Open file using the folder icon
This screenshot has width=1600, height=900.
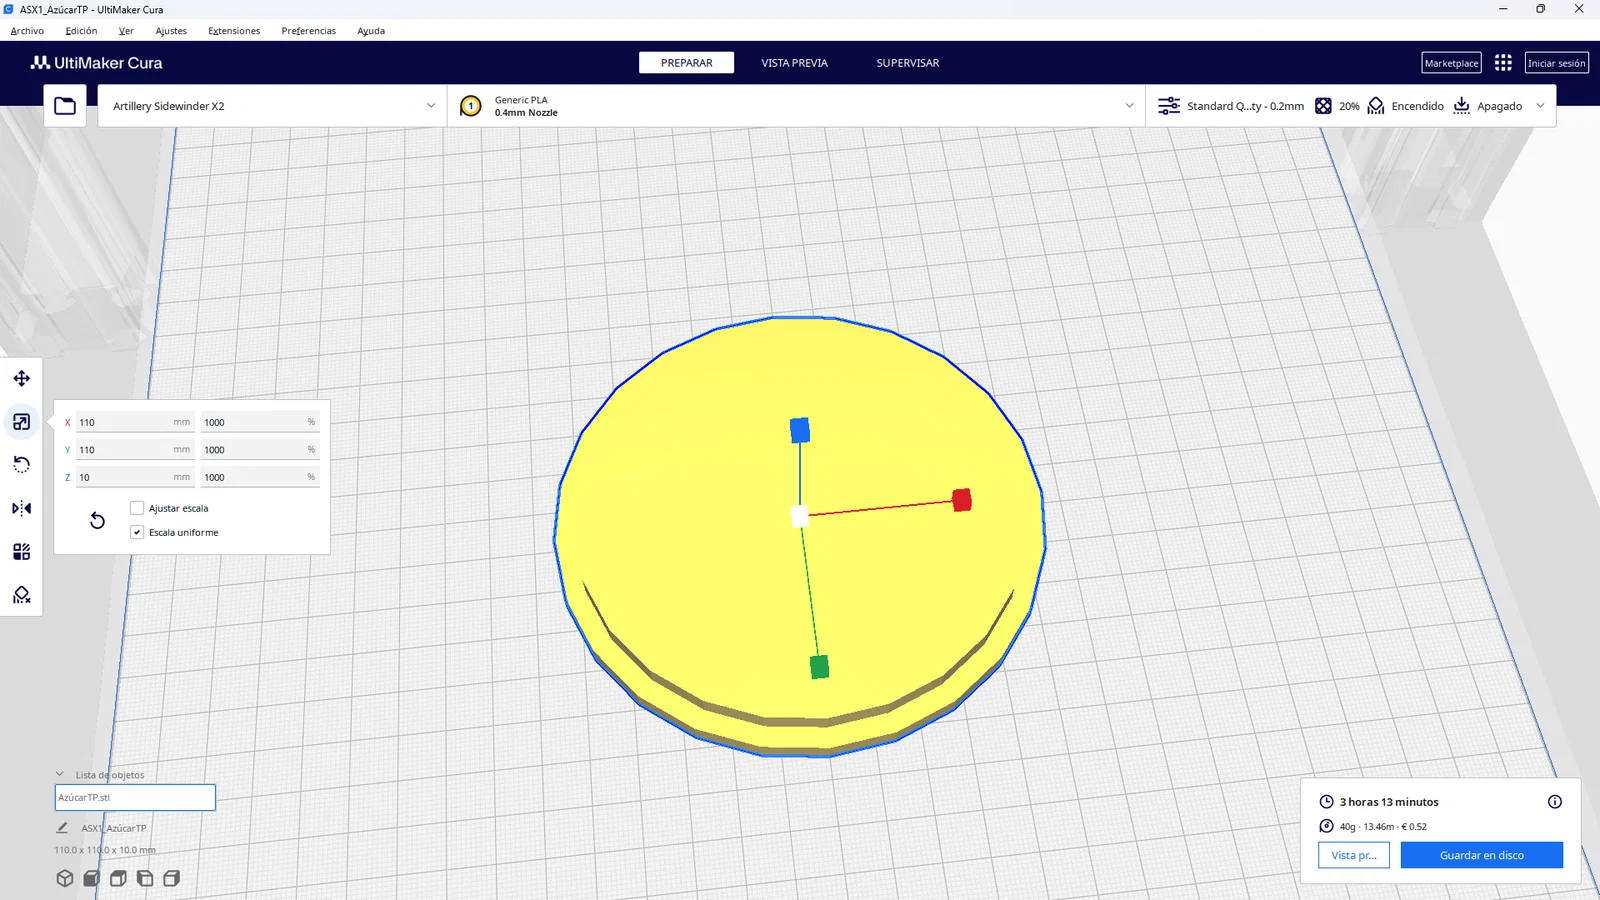(65, 105)
